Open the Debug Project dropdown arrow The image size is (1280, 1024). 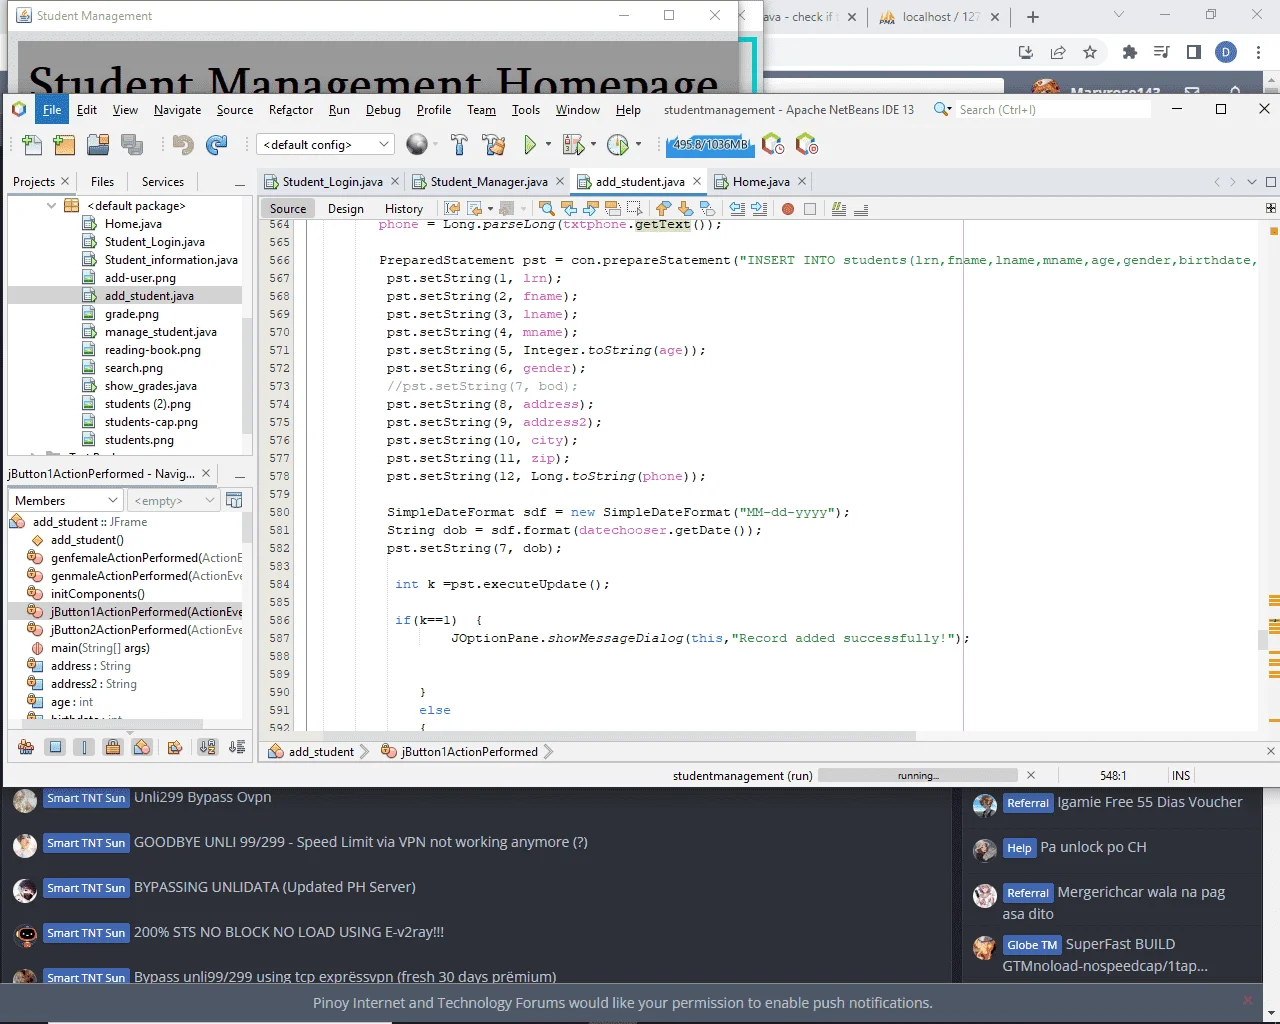click(x=593, y=145)
